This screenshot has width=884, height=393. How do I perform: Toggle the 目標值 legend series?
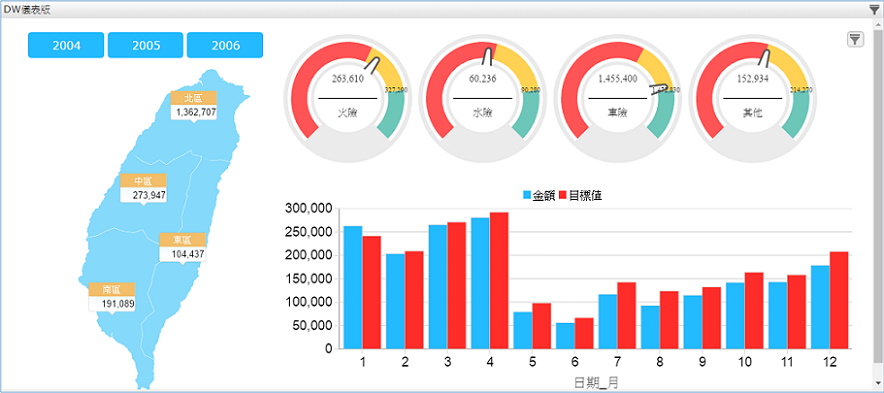pos(582,195)
